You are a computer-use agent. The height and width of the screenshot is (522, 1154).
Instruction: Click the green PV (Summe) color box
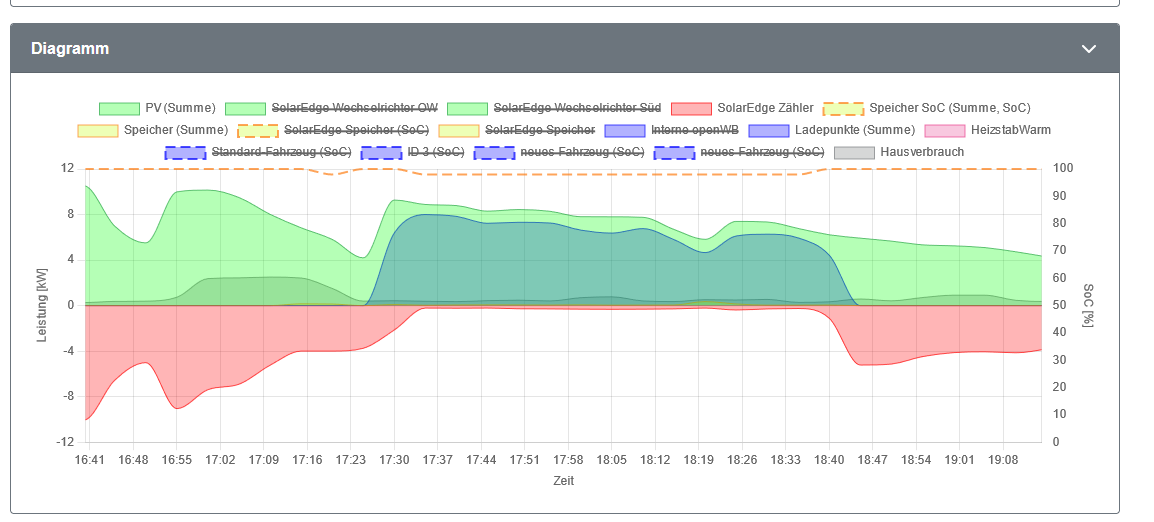click(x=119, y=108)
